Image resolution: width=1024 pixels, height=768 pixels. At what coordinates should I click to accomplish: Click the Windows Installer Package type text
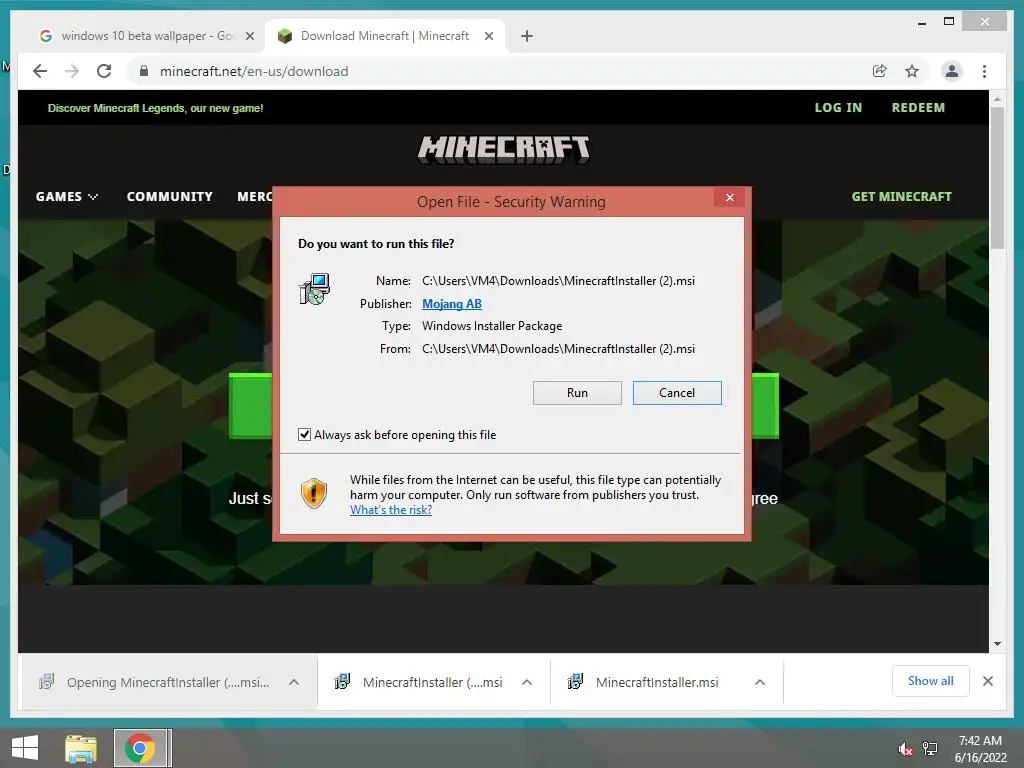(x=492, y=326)
